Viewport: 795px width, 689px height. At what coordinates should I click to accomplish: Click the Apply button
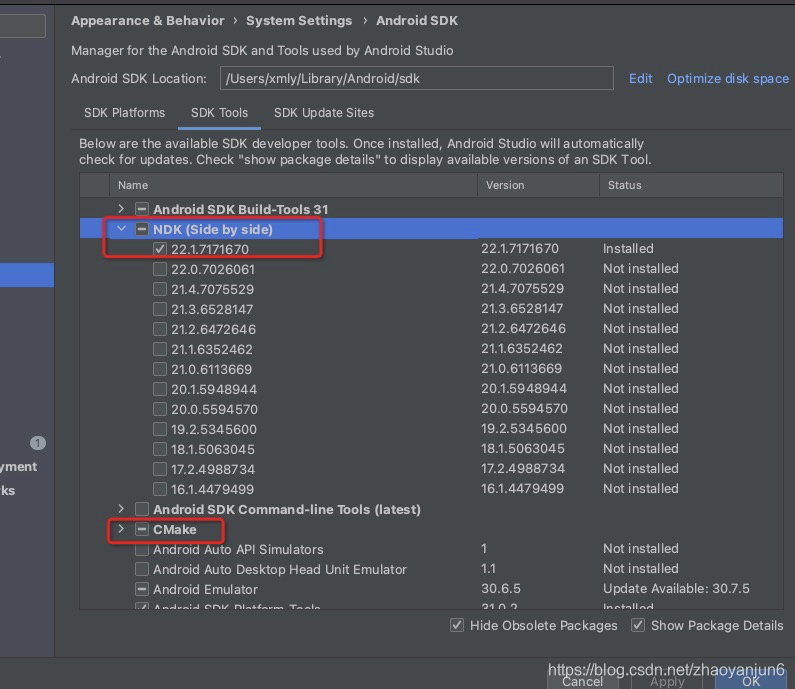(667, 681)
